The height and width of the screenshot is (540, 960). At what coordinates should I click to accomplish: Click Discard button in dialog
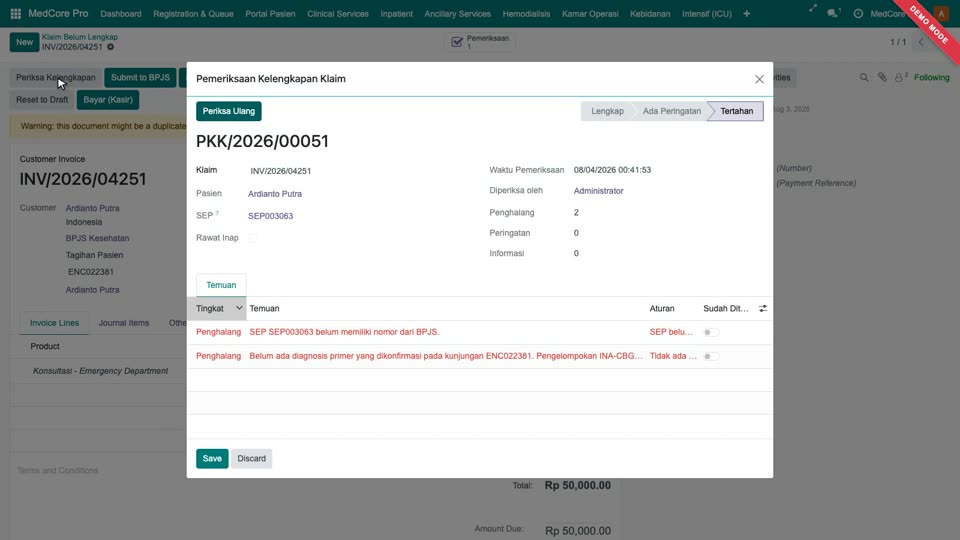[252, 459]
